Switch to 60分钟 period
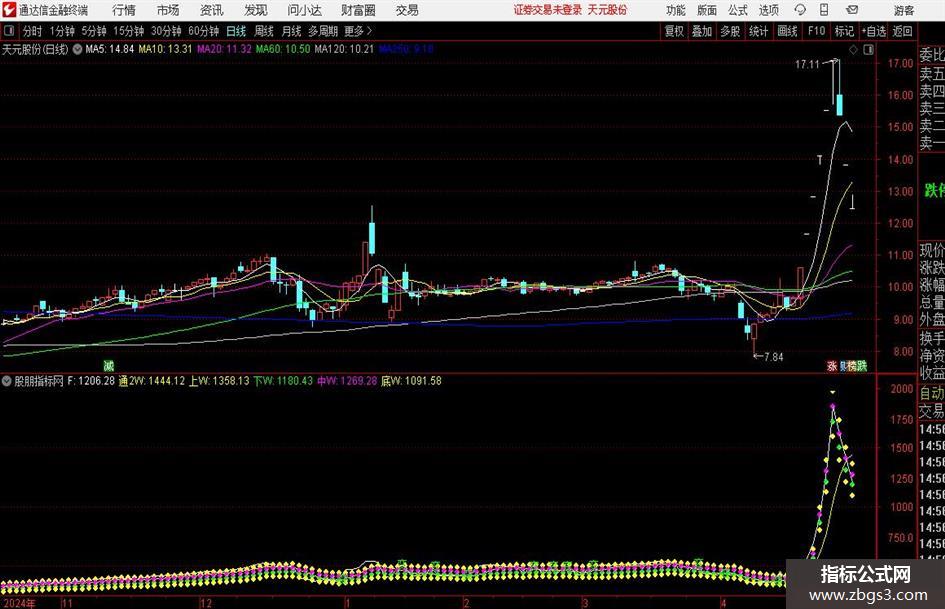Image resolution: width=945 pixels, height=609 pixels. tap(204, 31)
